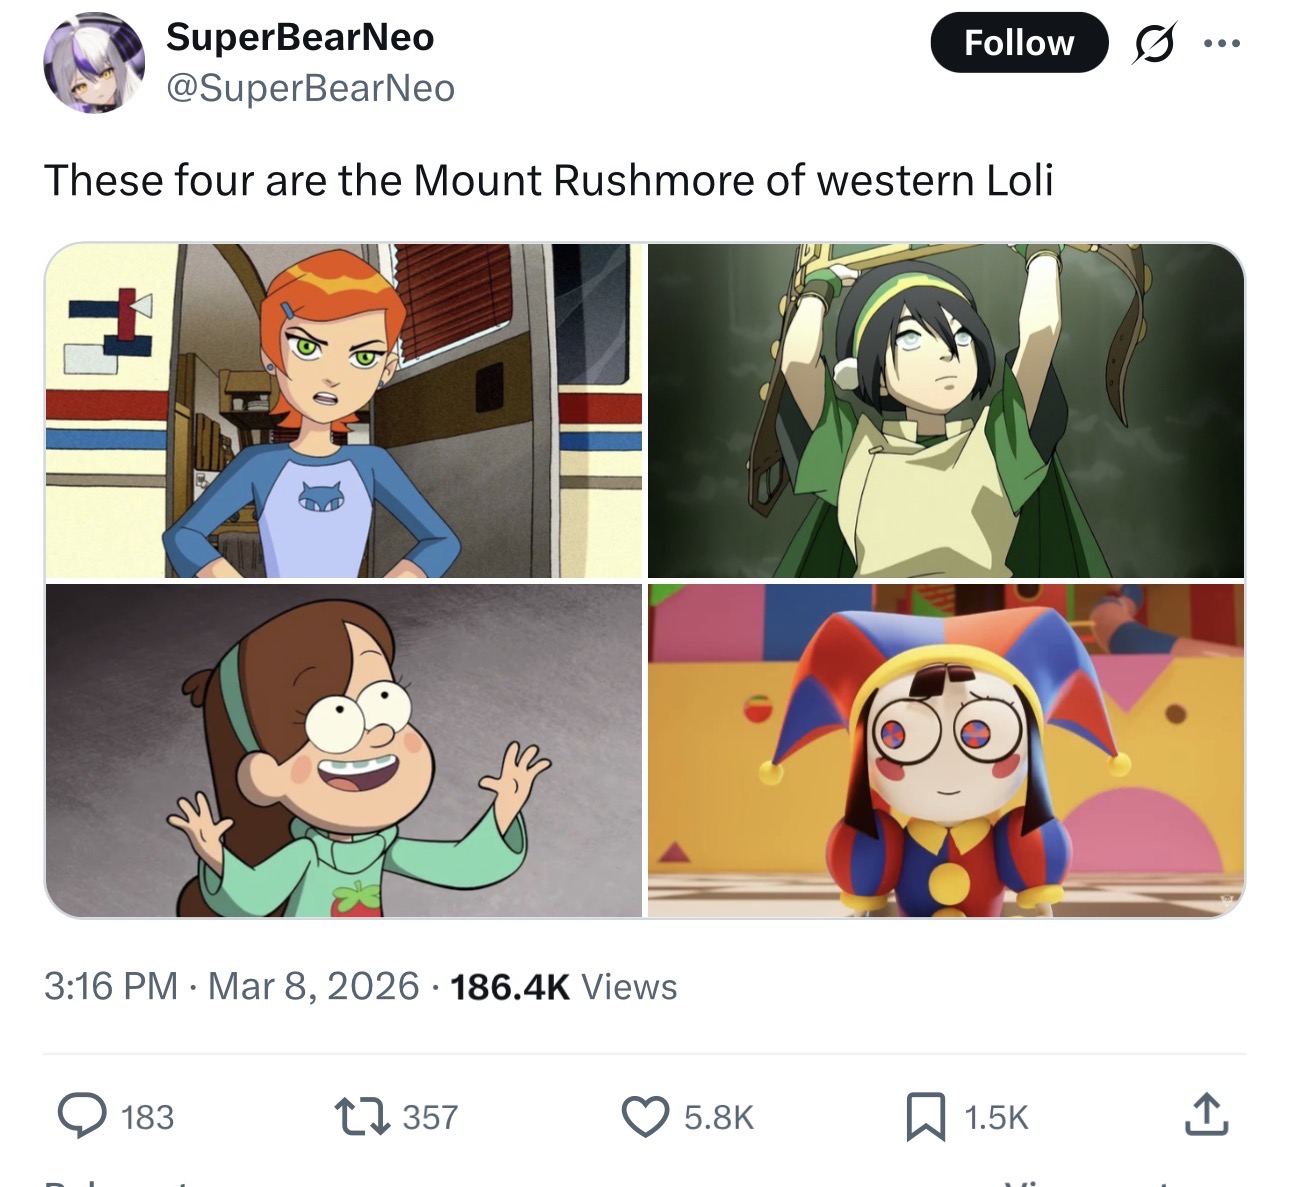Follow the SuperBearNeo account
1290x1187 pixels.
tap(1019, 43)
